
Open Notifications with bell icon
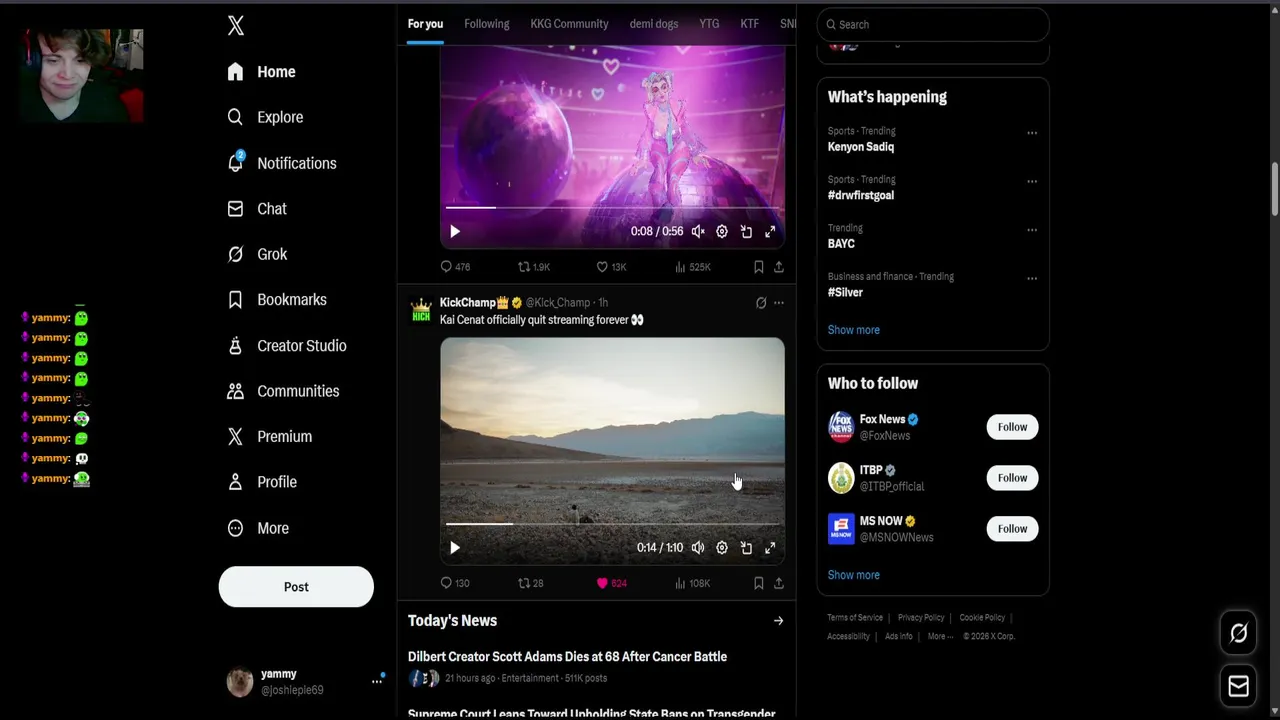pos(282,163)
